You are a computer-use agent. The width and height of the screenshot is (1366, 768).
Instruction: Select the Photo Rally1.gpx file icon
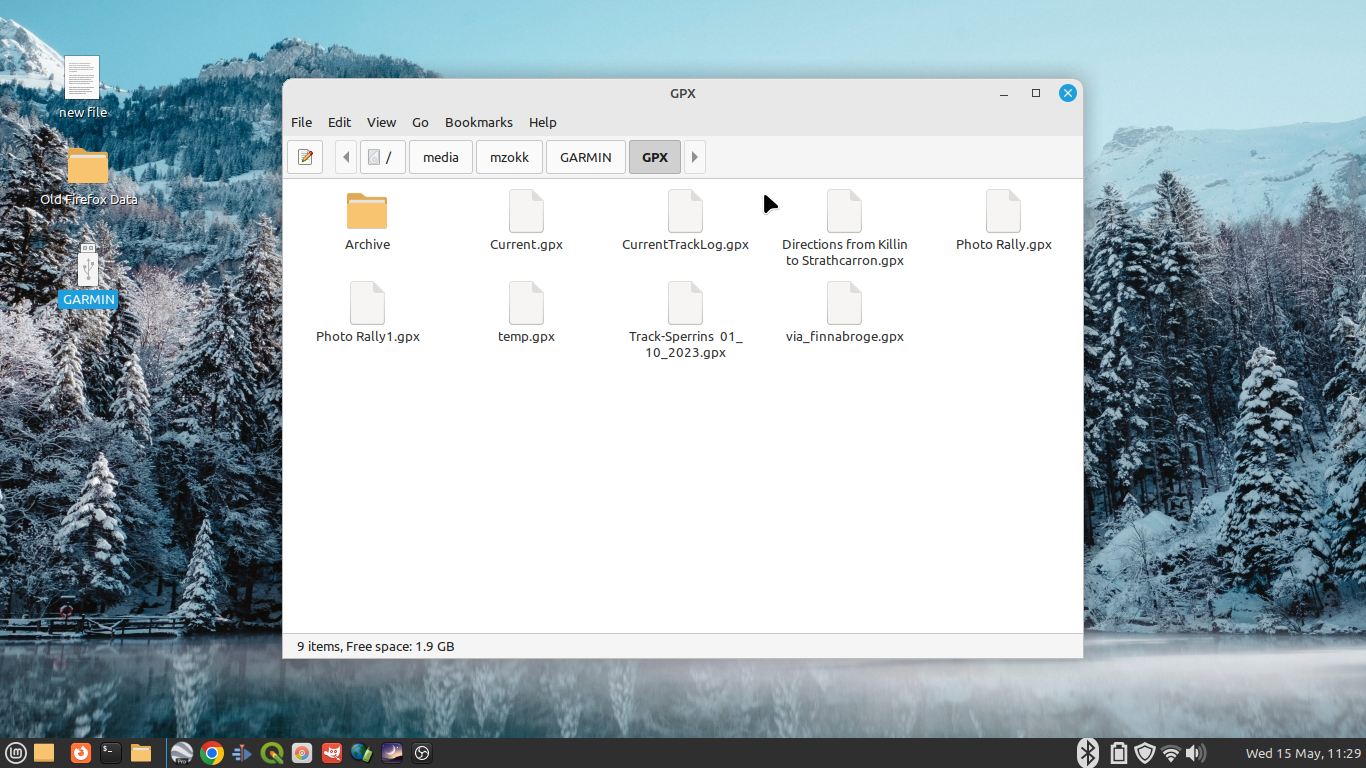367,303
